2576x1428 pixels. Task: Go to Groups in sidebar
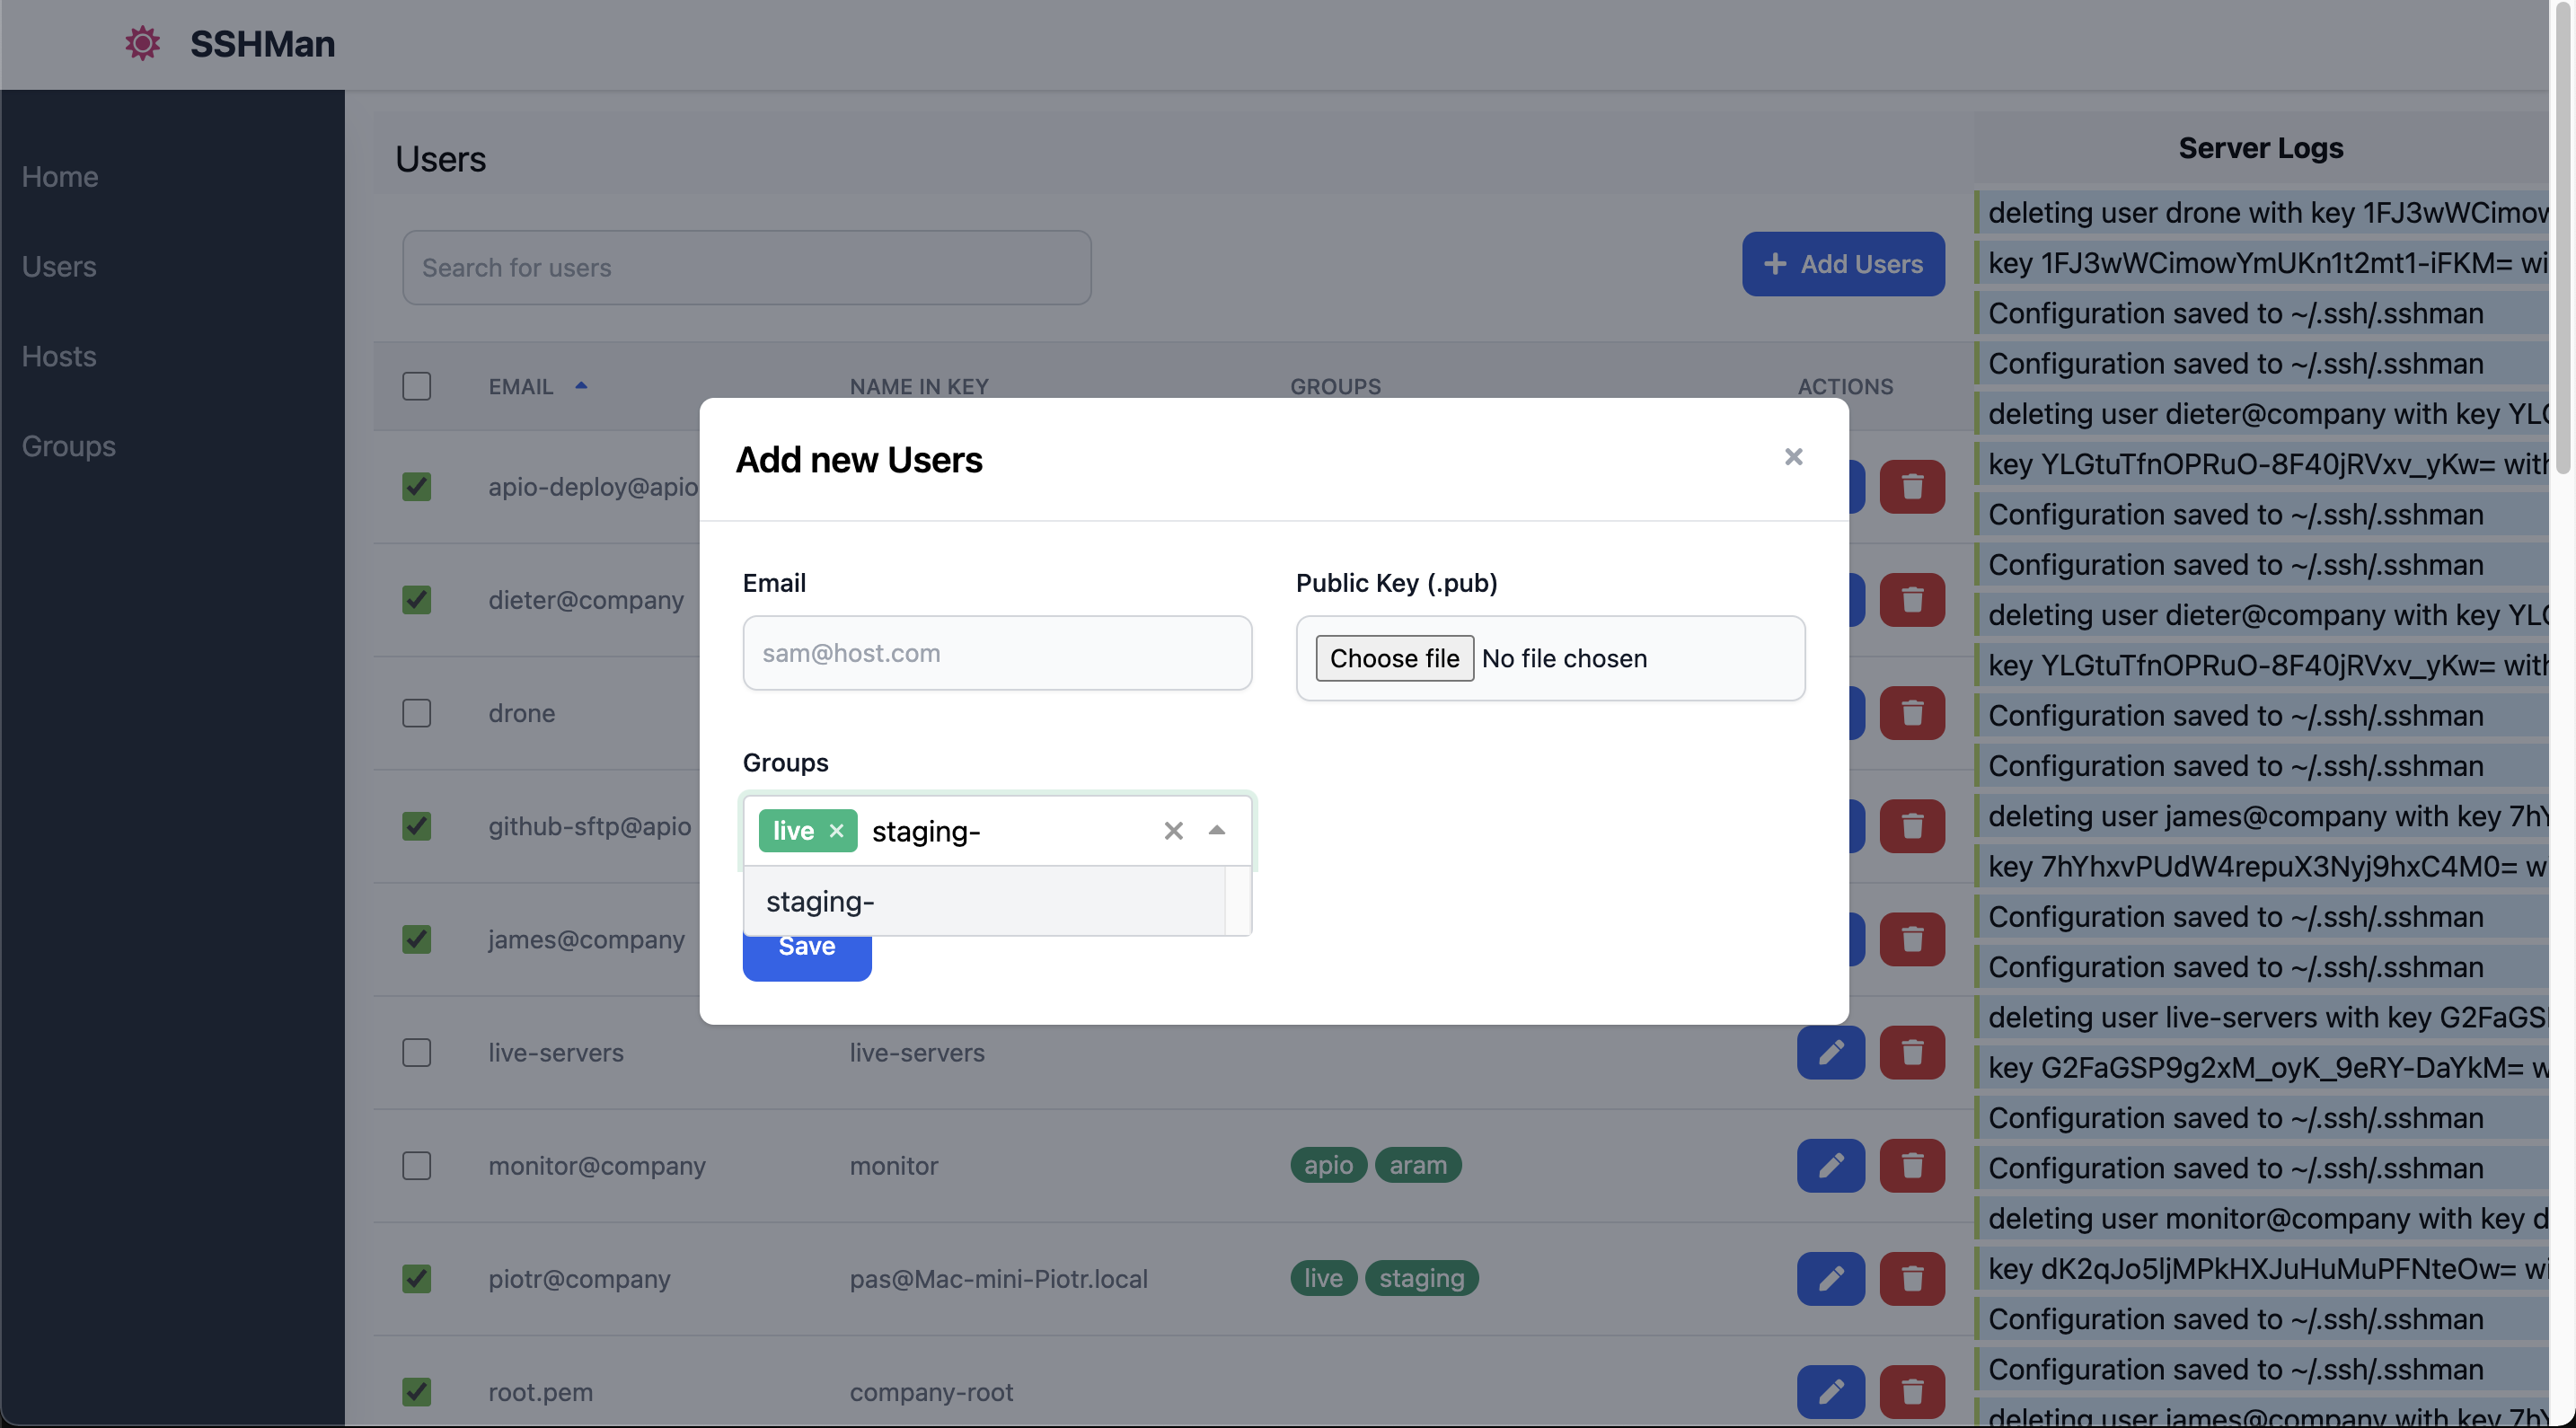tap(69, 446)
